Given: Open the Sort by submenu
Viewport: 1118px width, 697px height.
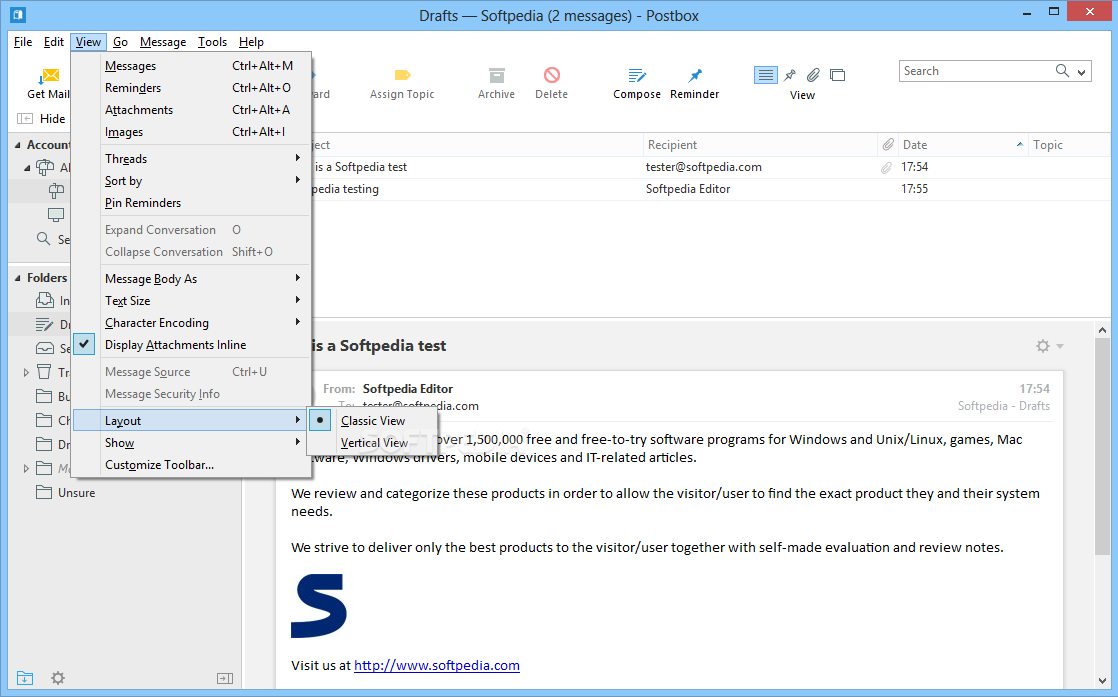Looking at the screenshot, I should (191, 180).
